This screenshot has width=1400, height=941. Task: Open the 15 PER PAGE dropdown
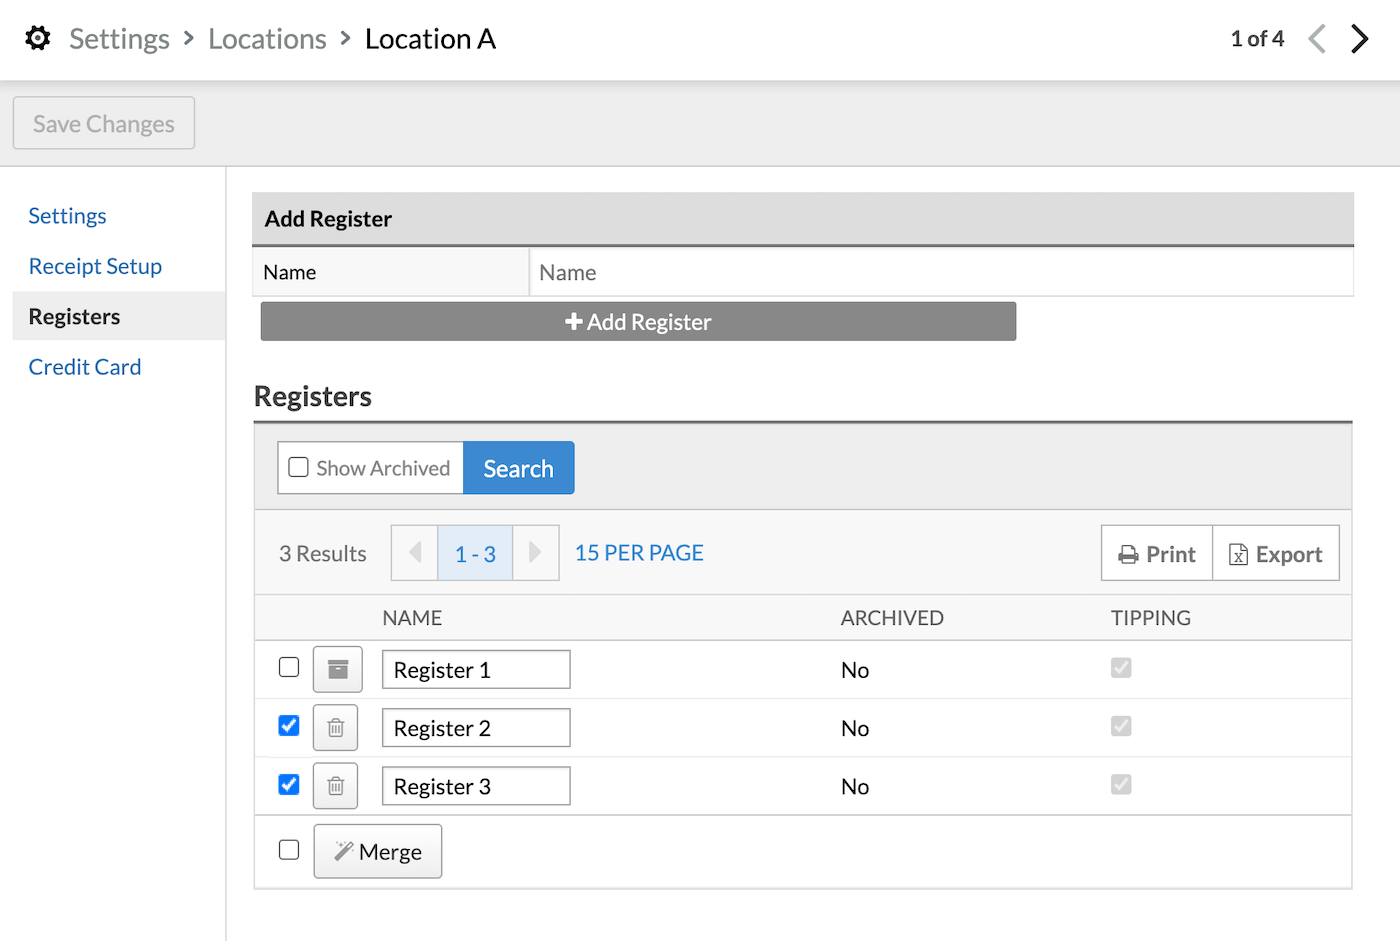(x=639, y=553)
